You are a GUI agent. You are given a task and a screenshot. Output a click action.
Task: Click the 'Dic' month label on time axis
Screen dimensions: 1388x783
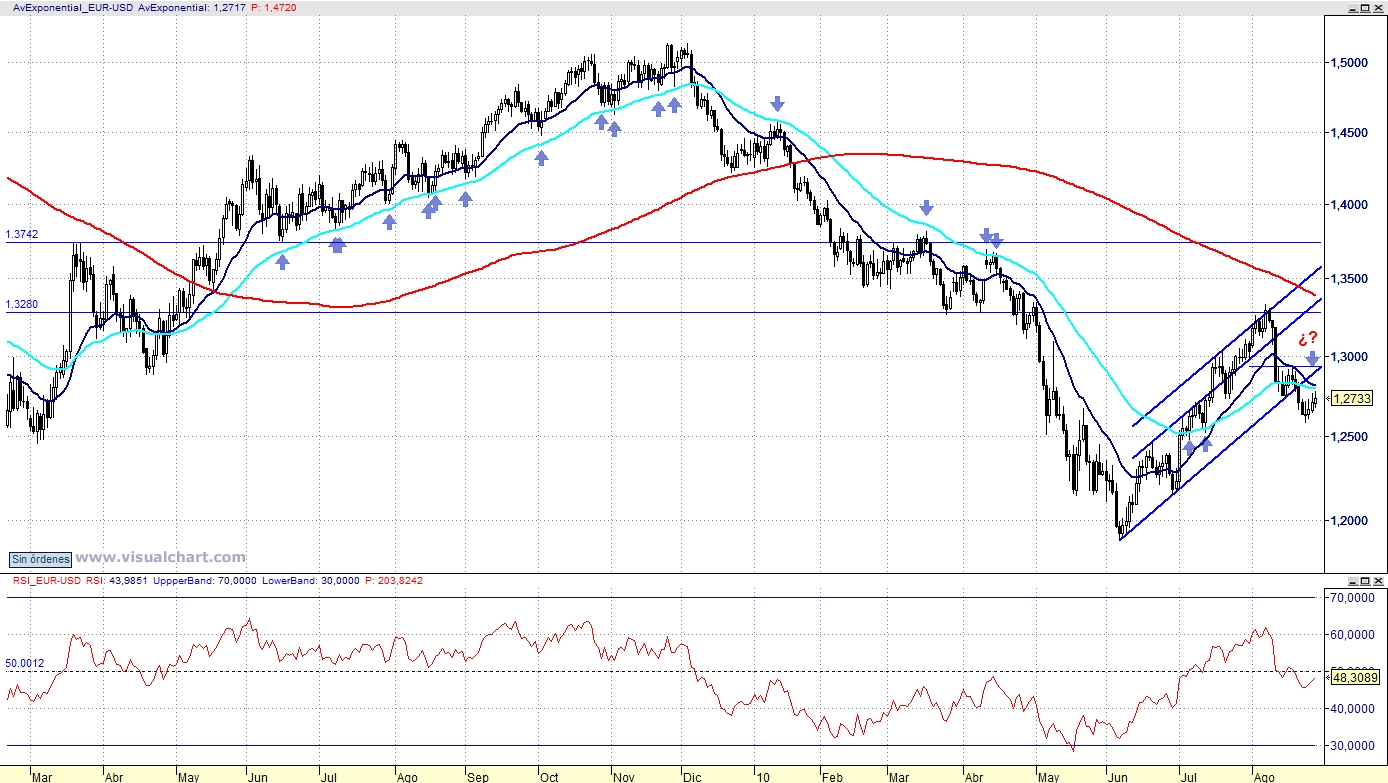point(691,776)
